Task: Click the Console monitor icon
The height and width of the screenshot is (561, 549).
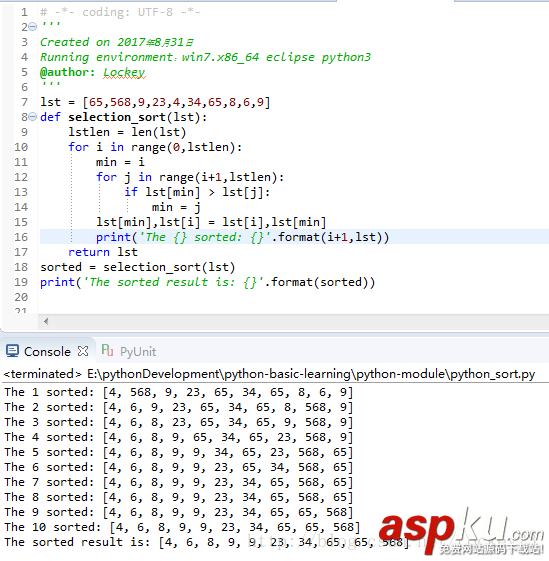Action: tap(13, 351)
